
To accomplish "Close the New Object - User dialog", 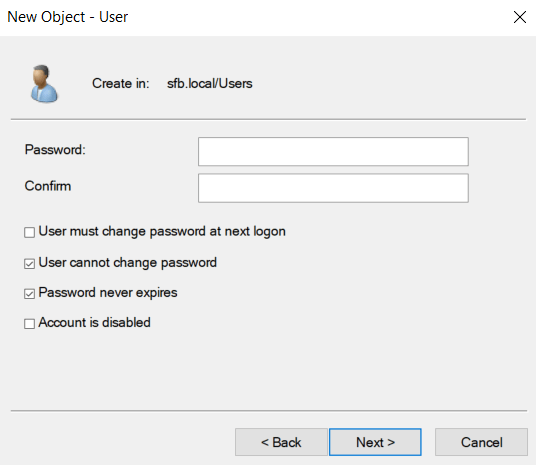I will click(x=520, y=17).
